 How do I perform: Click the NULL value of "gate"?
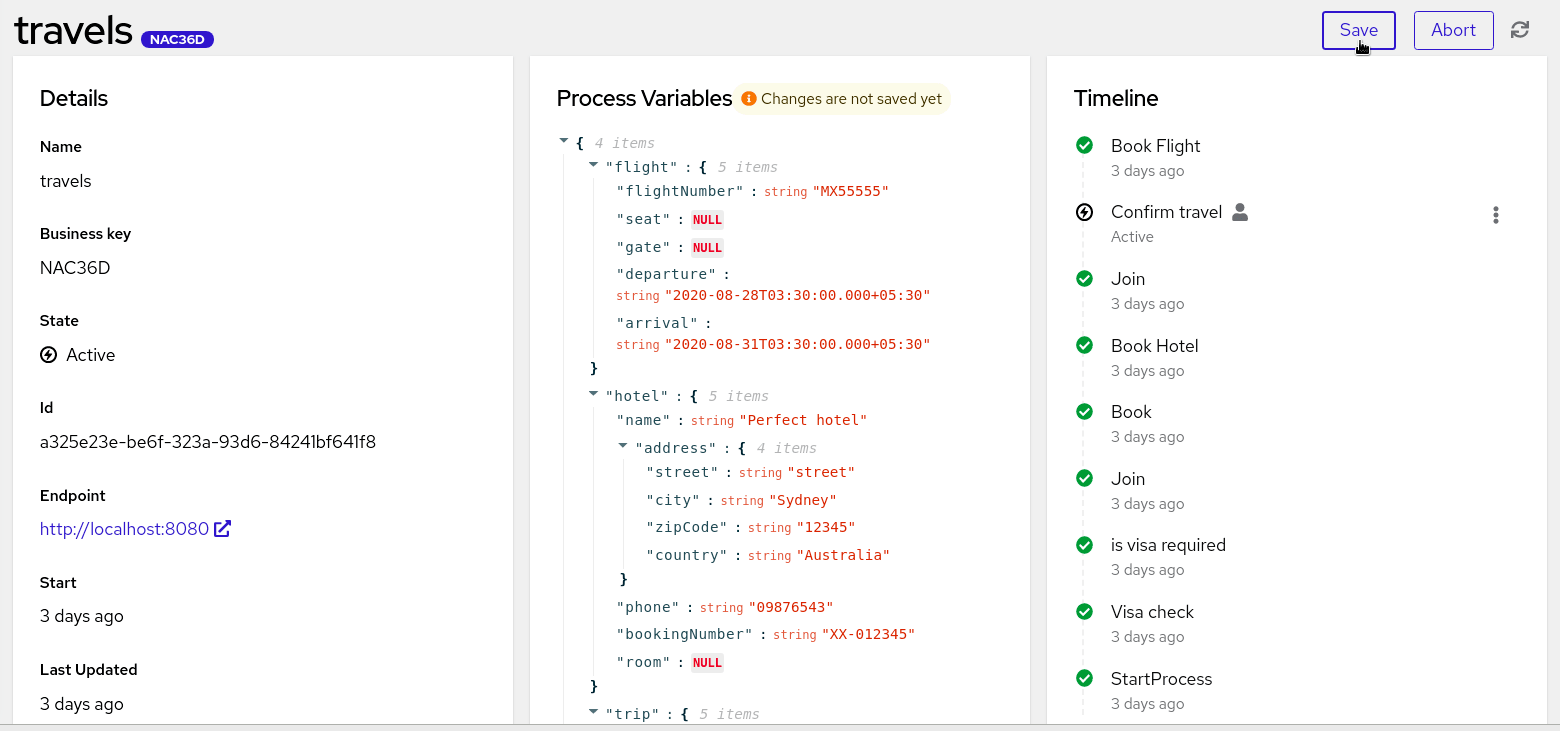(707, 248)
